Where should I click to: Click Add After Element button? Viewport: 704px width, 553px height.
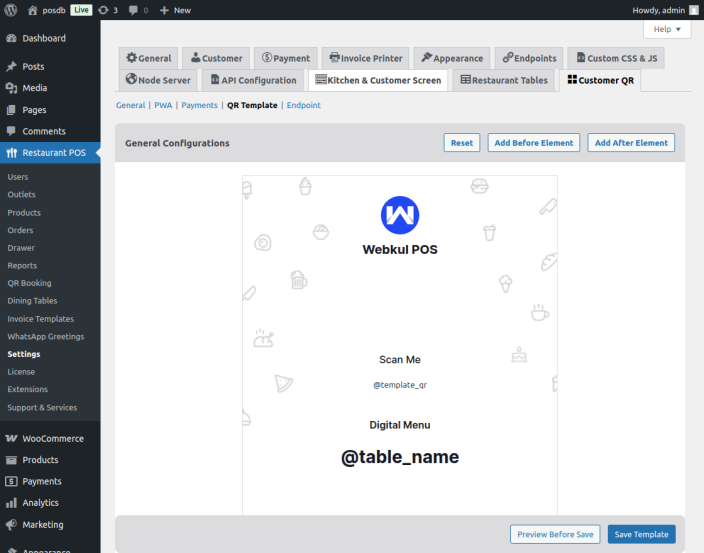point(631,143)
